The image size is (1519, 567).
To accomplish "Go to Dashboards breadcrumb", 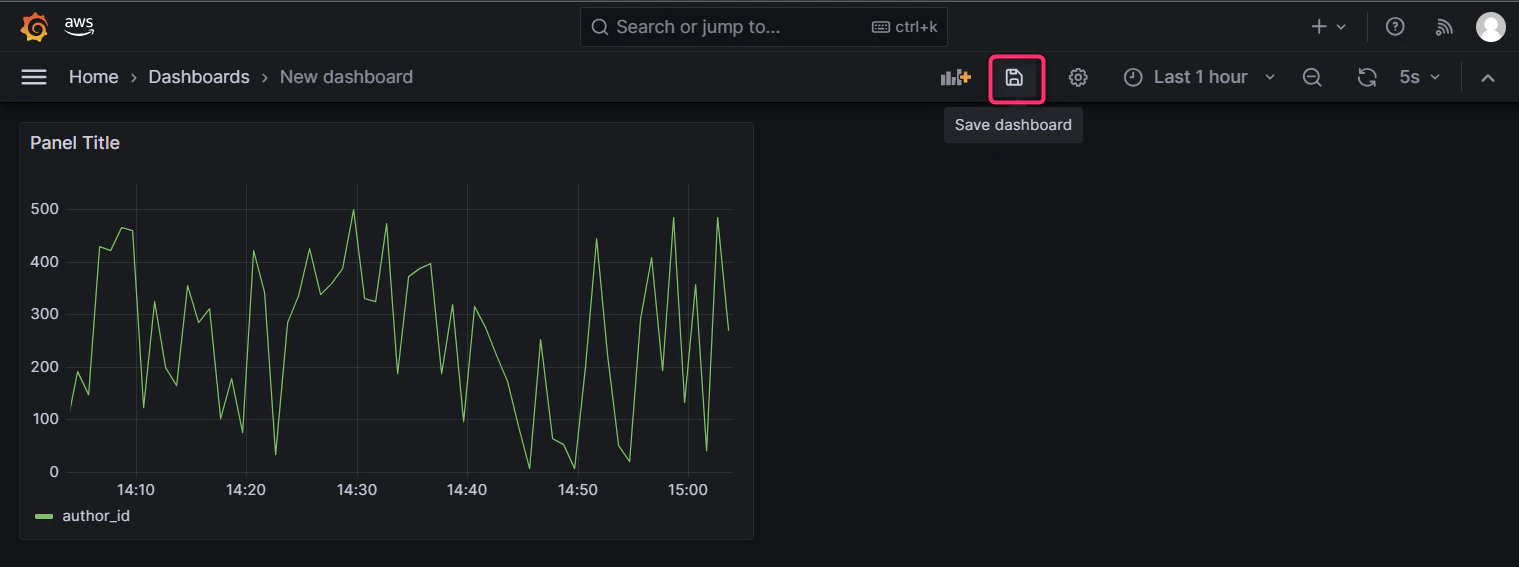I will click(x=199, y=77).
